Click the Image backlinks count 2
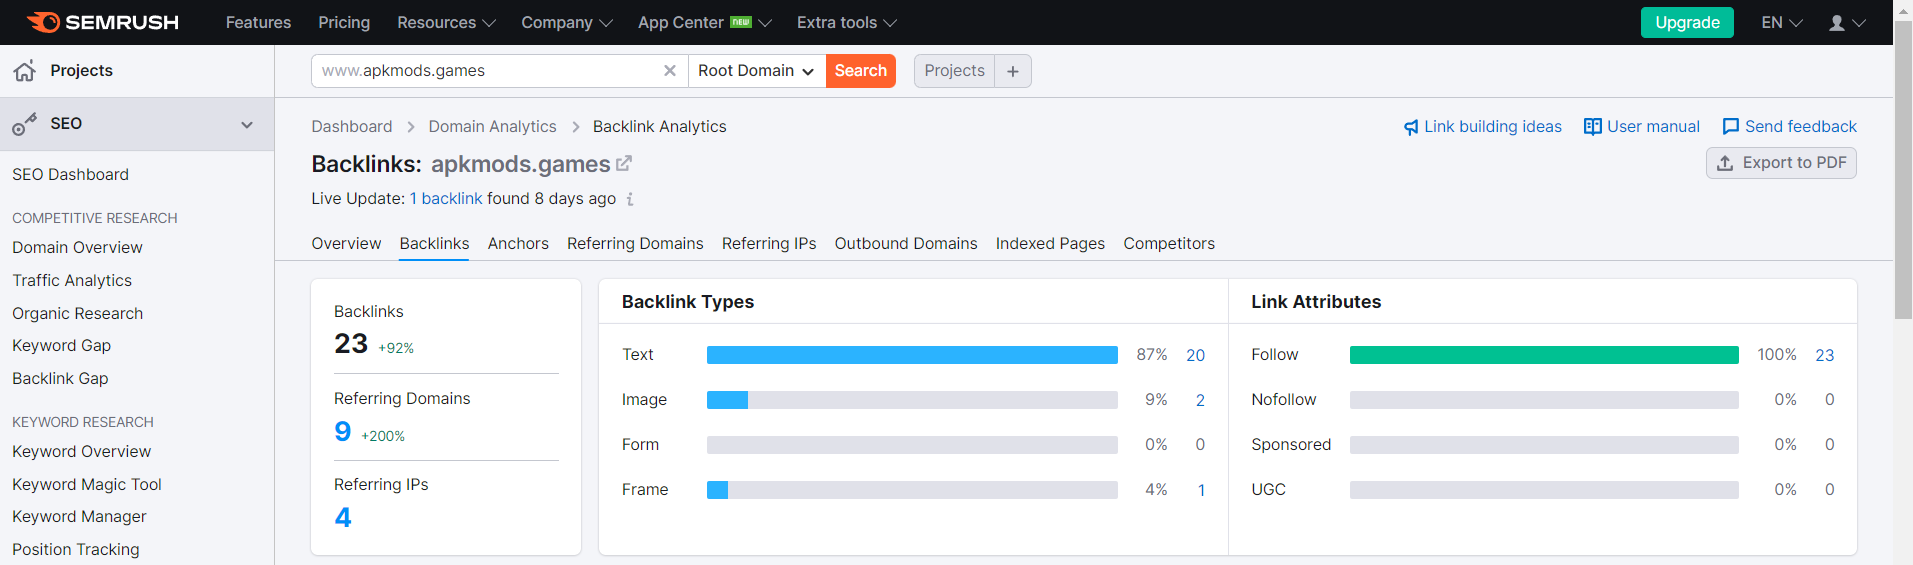This screenshot has width=1913, height=565. pos(1200,400)
